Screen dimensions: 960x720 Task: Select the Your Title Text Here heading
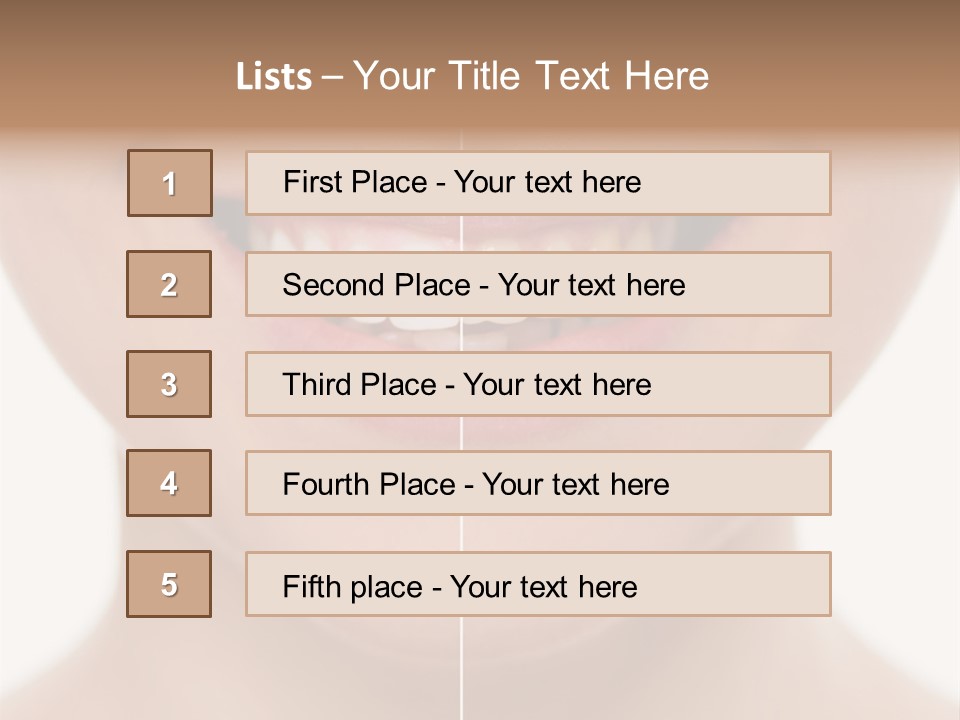(531, 76)
